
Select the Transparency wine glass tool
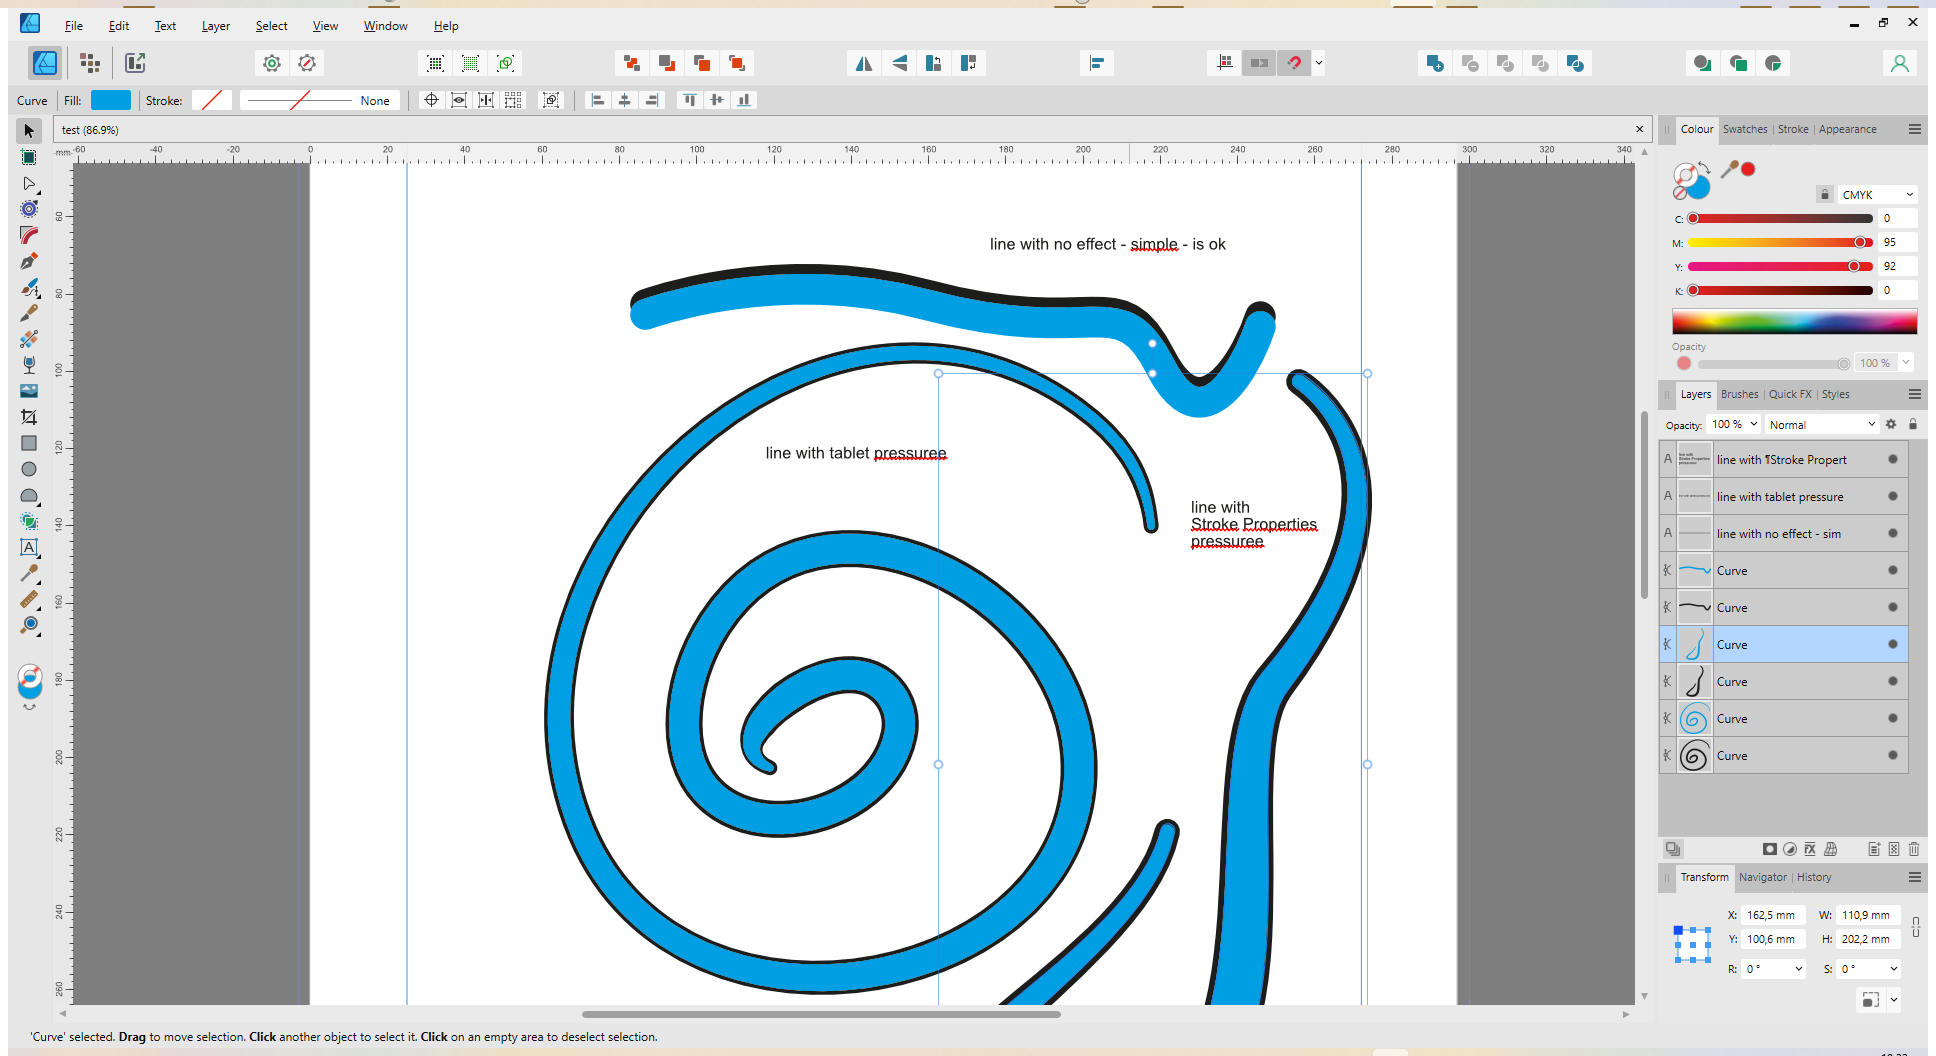pyautogui.click(x=29, y=365)
